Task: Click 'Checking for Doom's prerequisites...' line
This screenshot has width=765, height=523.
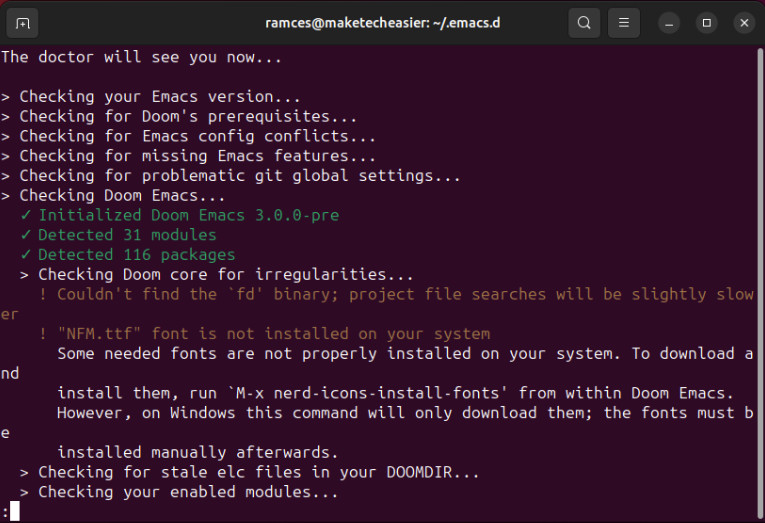Action: tap(179, 116)
